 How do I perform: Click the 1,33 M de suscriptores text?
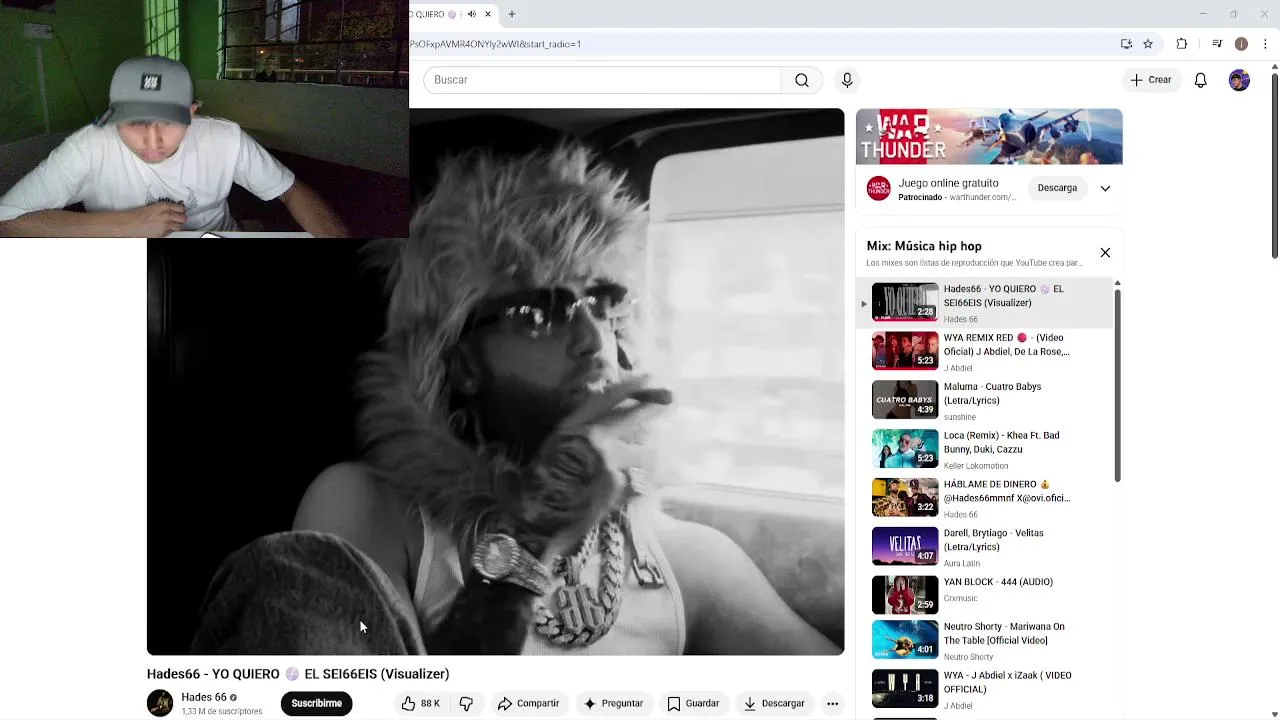click(x=222, y=712)
